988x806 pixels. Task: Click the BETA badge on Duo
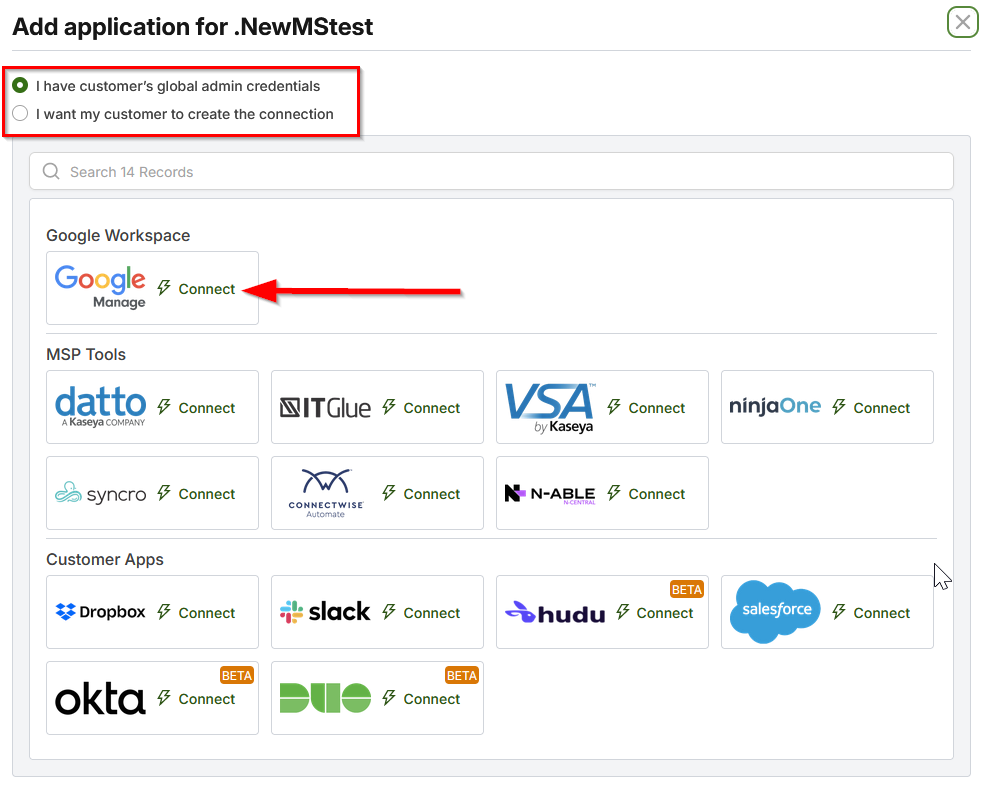coord(462,676)
